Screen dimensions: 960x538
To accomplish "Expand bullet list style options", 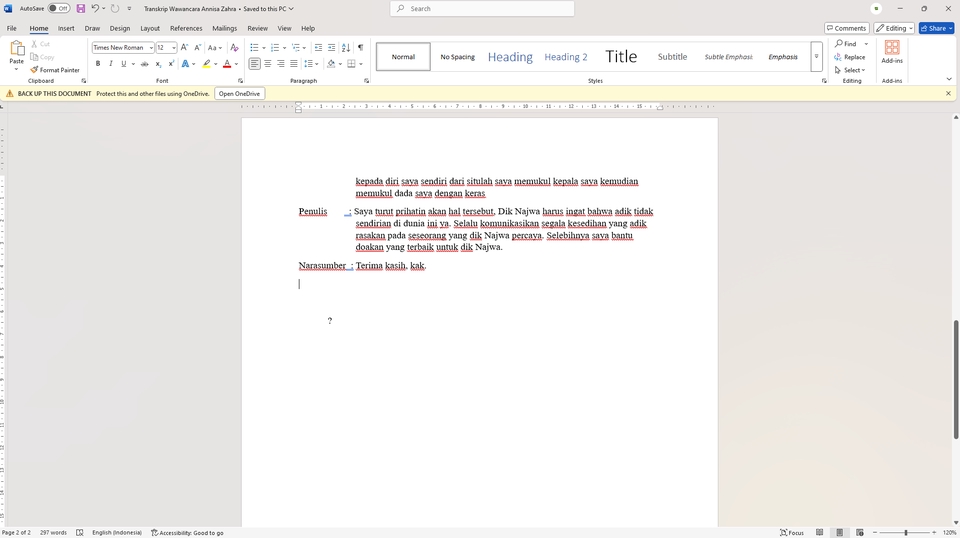I will [x=264, y=48].
